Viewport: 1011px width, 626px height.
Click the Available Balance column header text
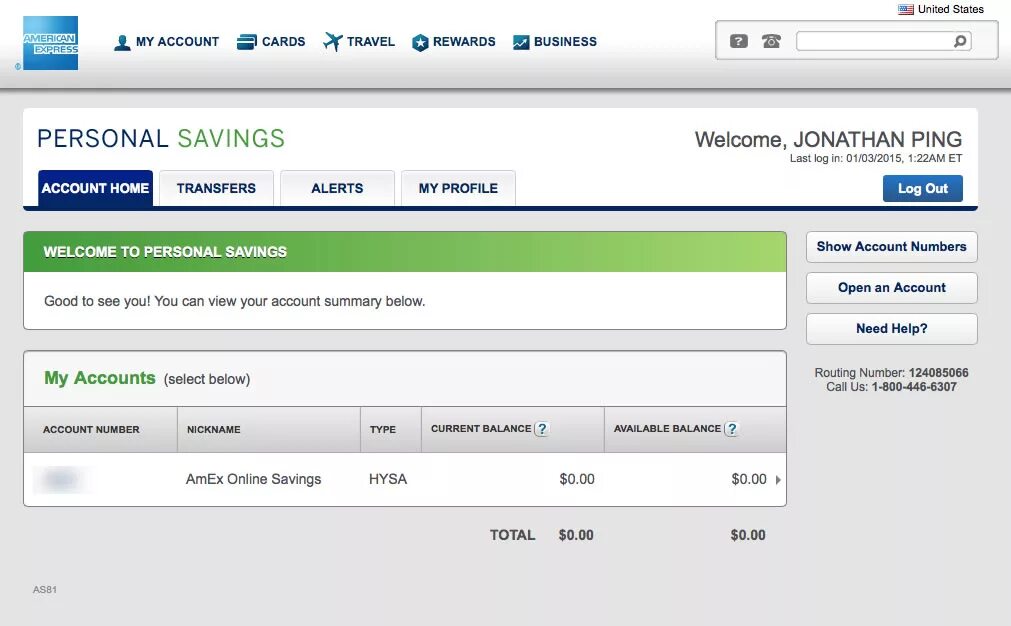coord(667,429)
